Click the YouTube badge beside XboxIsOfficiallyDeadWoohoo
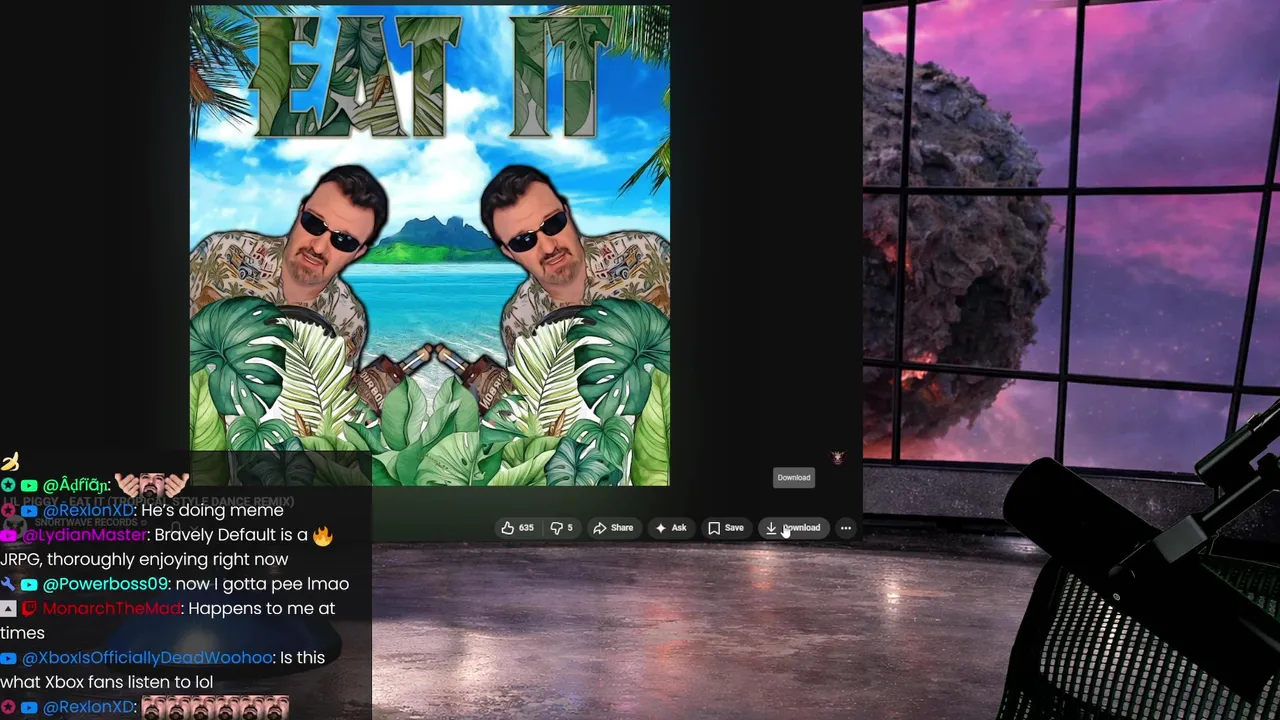 click(x=8, y=658)
